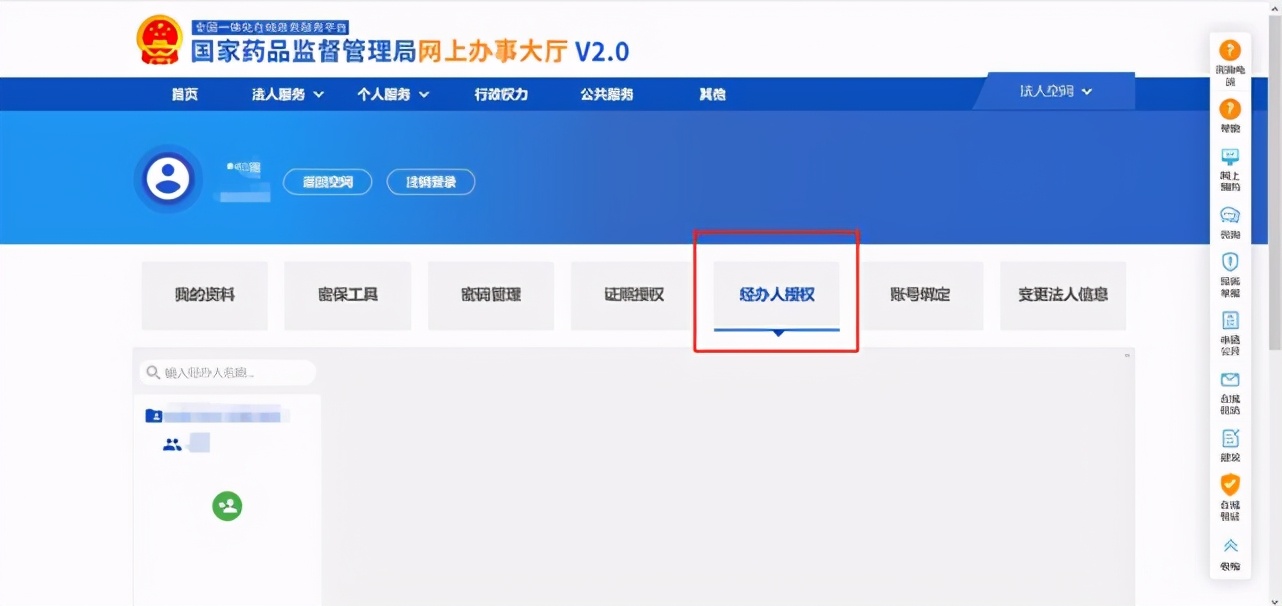Click the envelope mail icon in right sidebar
This screenshot has width=1282, height=606.
[1230, 380]
